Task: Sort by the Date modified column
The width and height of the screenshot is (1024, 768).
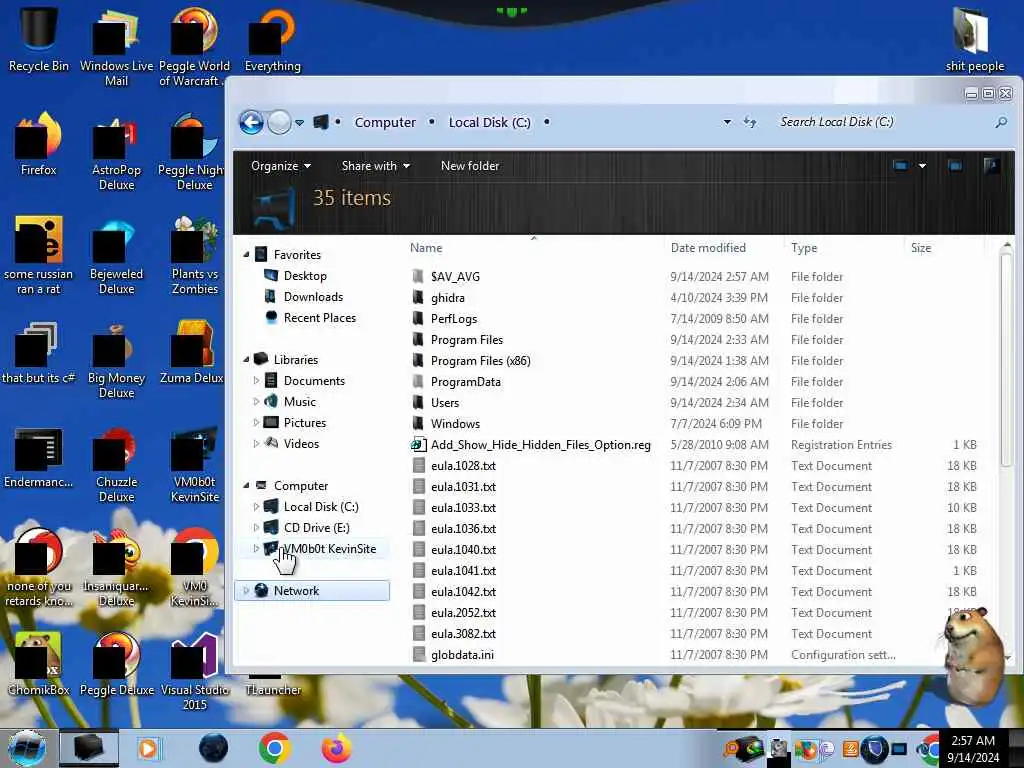Action: [708, 248]
